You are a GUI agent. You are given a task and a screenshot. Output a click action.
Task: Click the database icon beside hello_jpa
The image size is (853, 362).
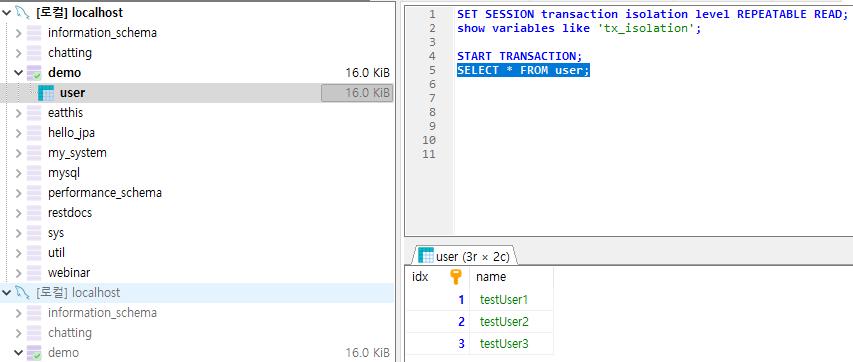point(34,133)
